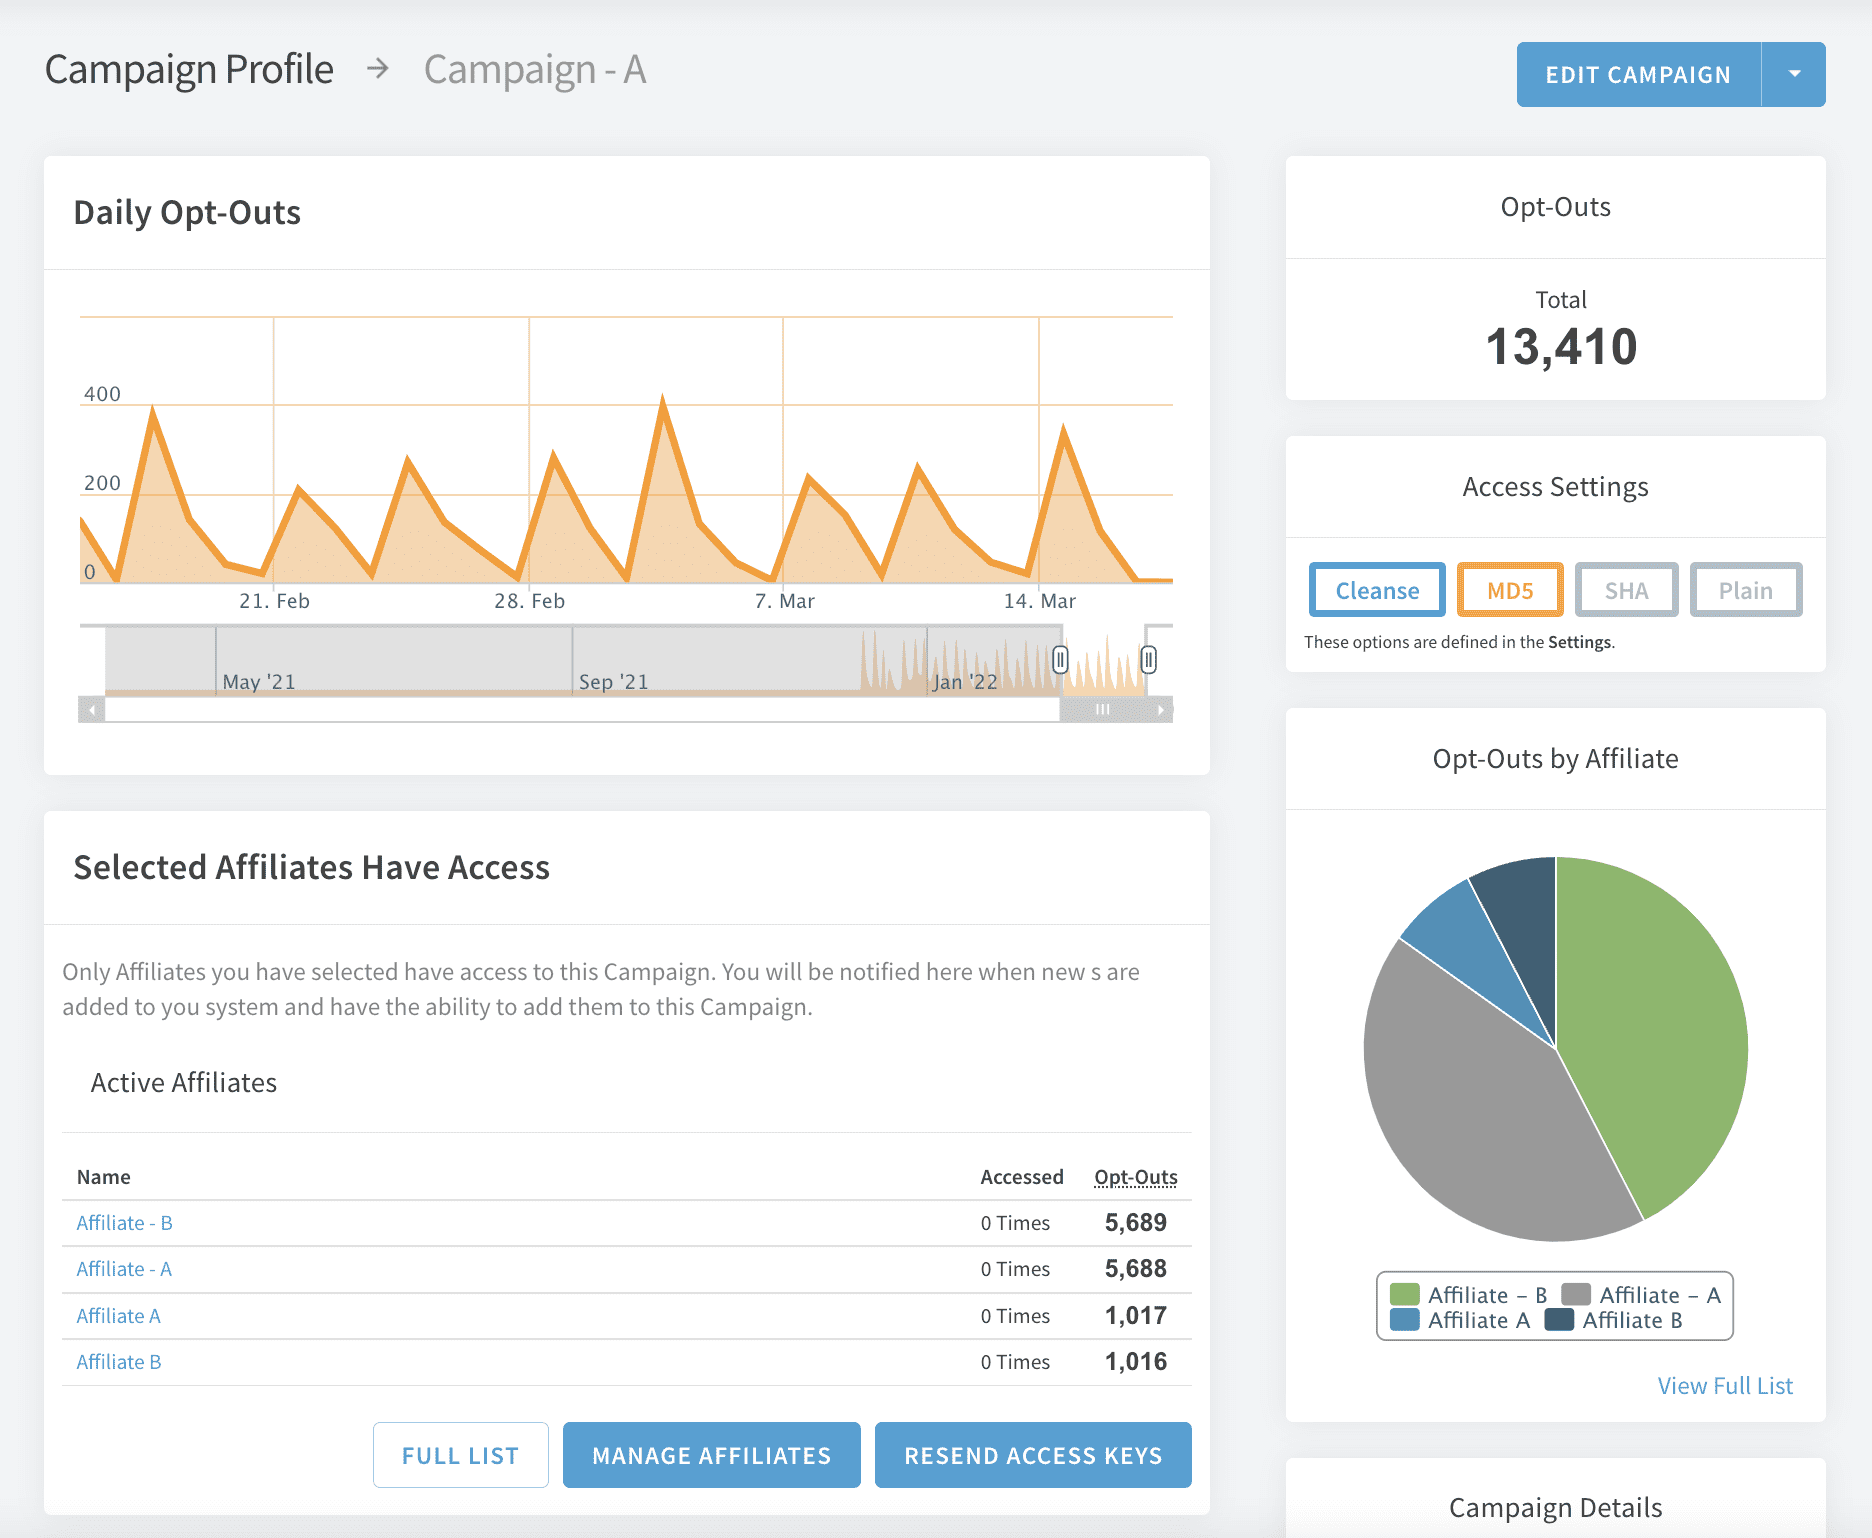Click the right range handle on chart navigator
Image resolution: width=1872 pixels, height=1538 pixels.
click(1149, 660)
